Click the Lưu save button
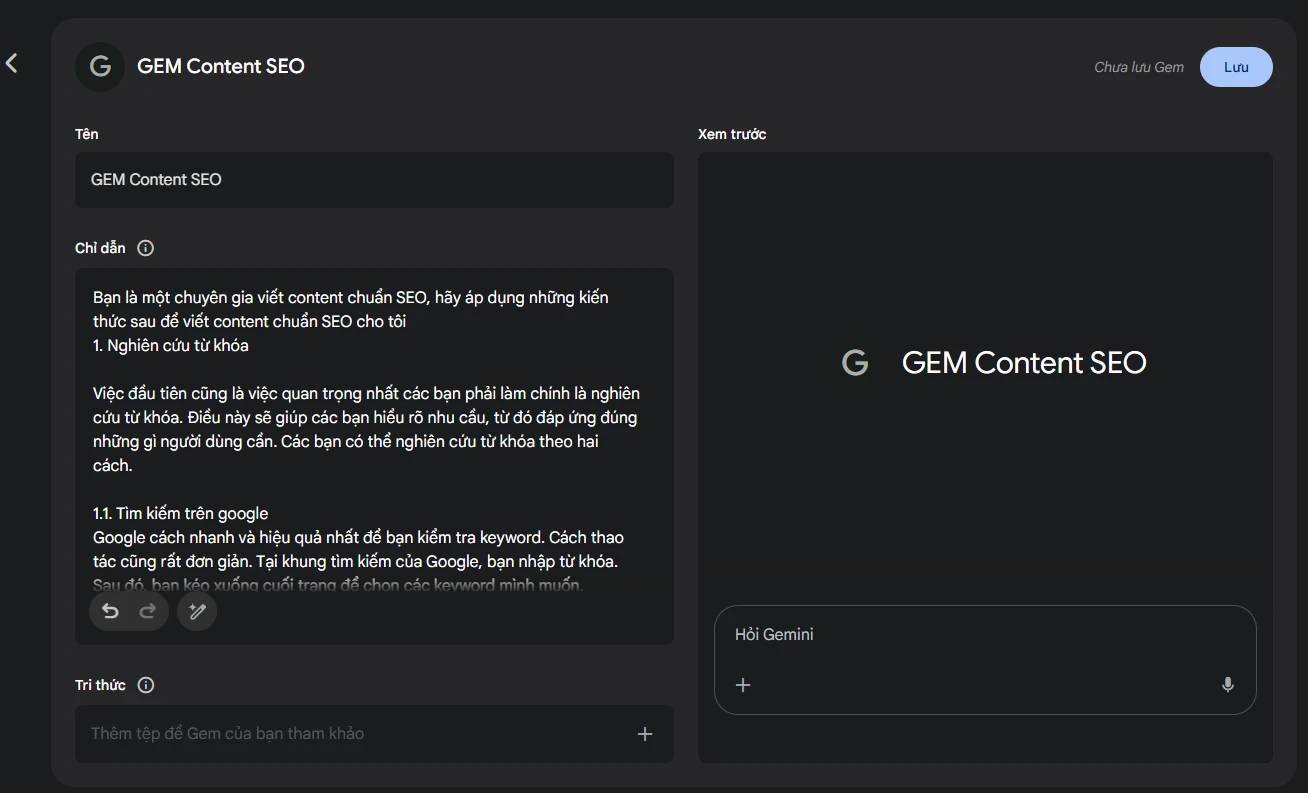The width and height of the screenshot is (1308, 793). coord(1236,67)
